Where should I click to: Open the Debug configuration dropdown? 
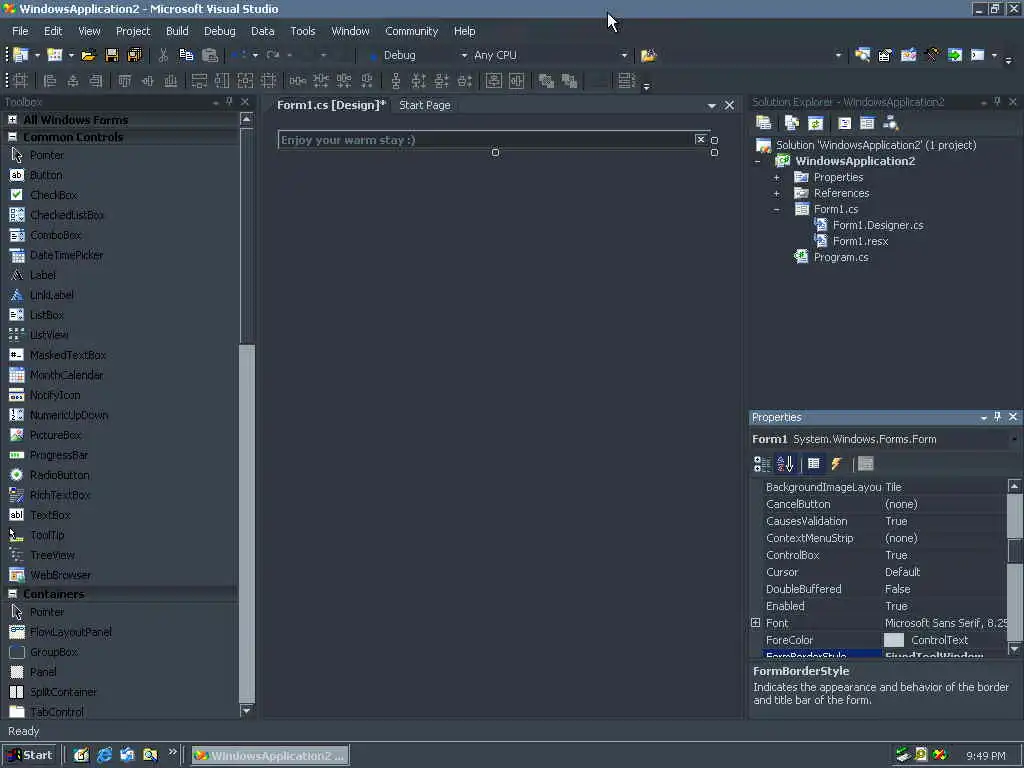pyautogui.click(x=464, y=56)
